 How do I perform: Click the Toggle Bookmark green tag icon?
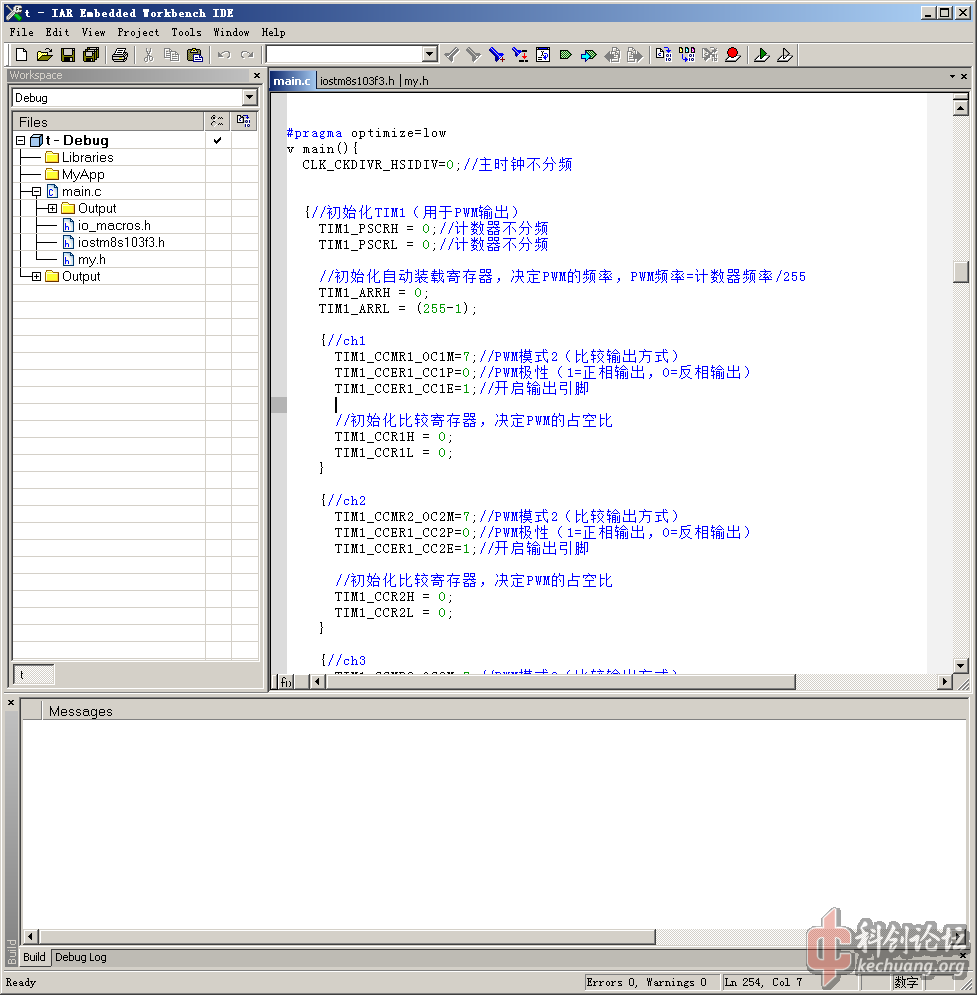pos(566,55)
